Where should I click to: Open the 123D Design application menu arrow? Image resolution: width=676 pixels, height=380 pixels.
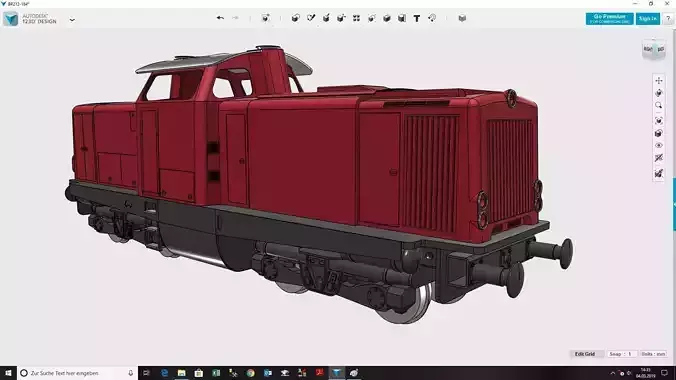click(72, 19)
